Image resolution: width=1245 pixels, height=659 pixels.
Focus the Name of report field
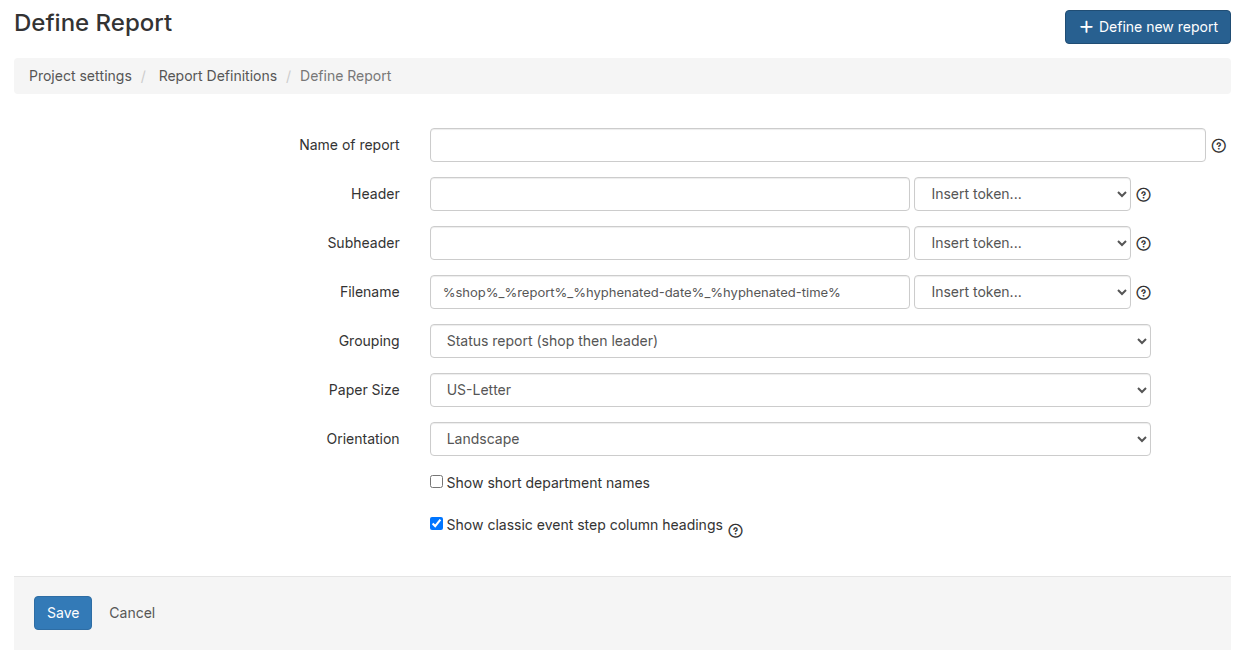[818, 145]
